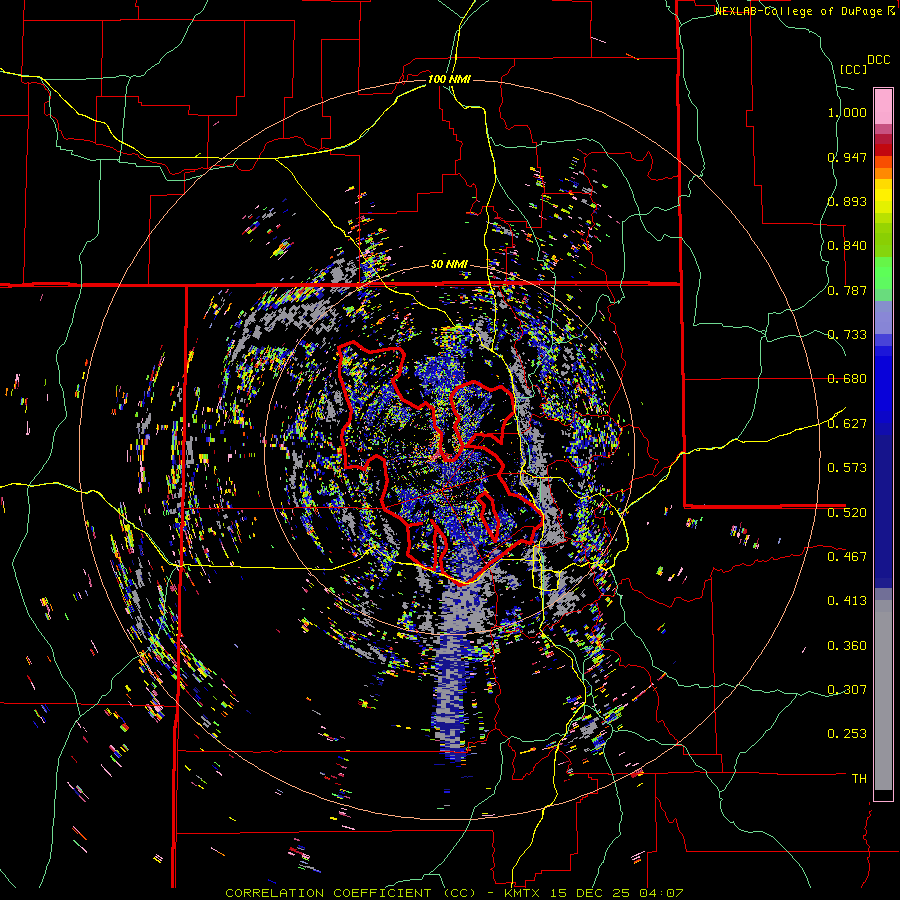Image resolution: width=900 pixels, height=900 pixels.
Task: Select the 0.573 scale value
Action: click(x=847, y=468)
